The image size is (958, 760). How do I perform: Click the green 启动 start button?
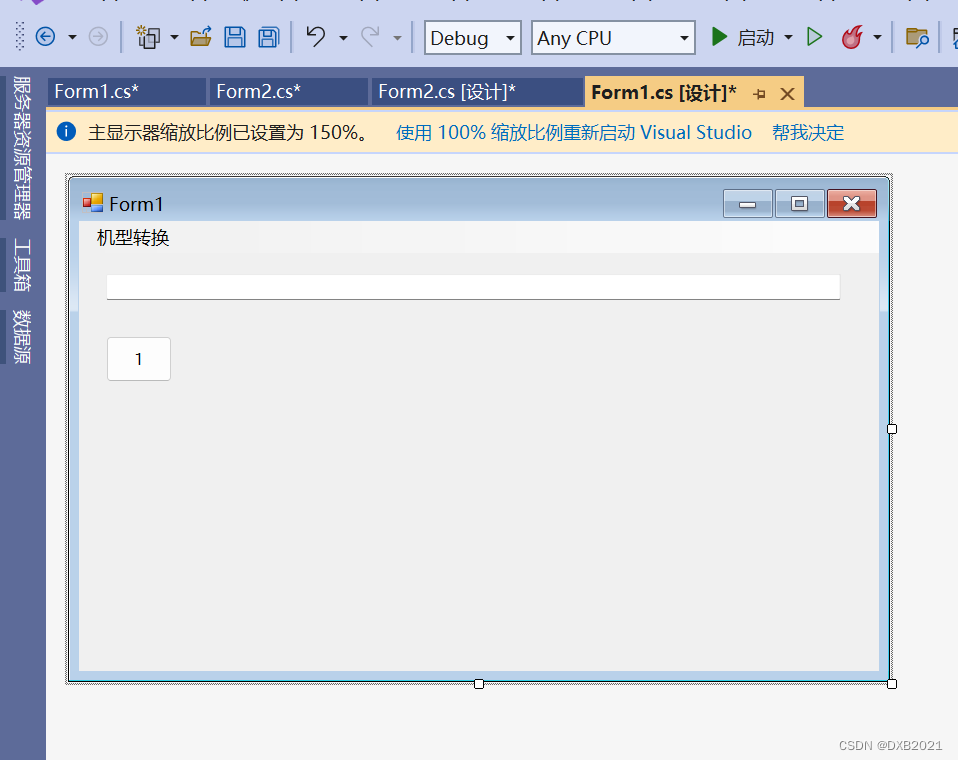click(x=743, y=37)
